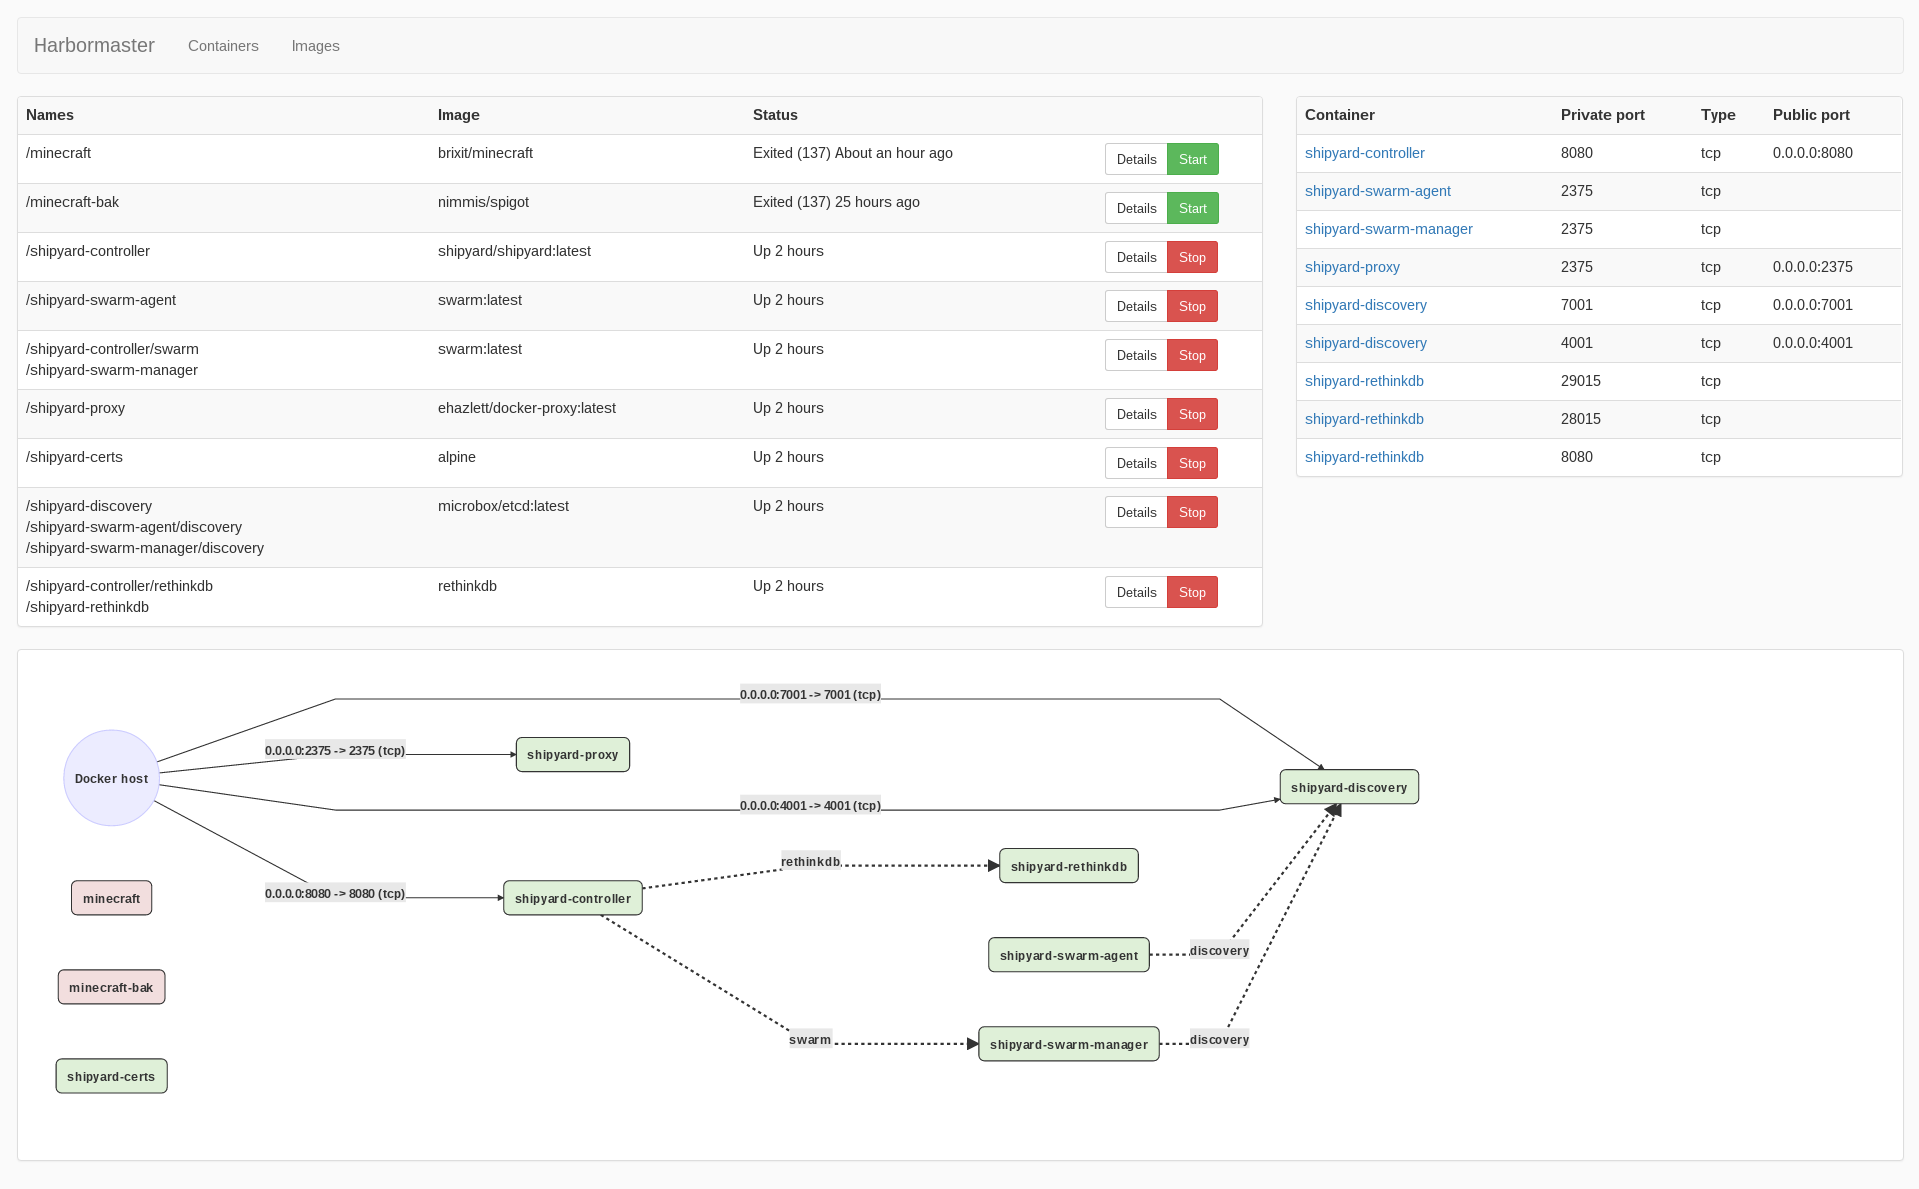The image size is (1919, 1189).
Task: Switch to the Containers tab
Action: coord(222,45)
